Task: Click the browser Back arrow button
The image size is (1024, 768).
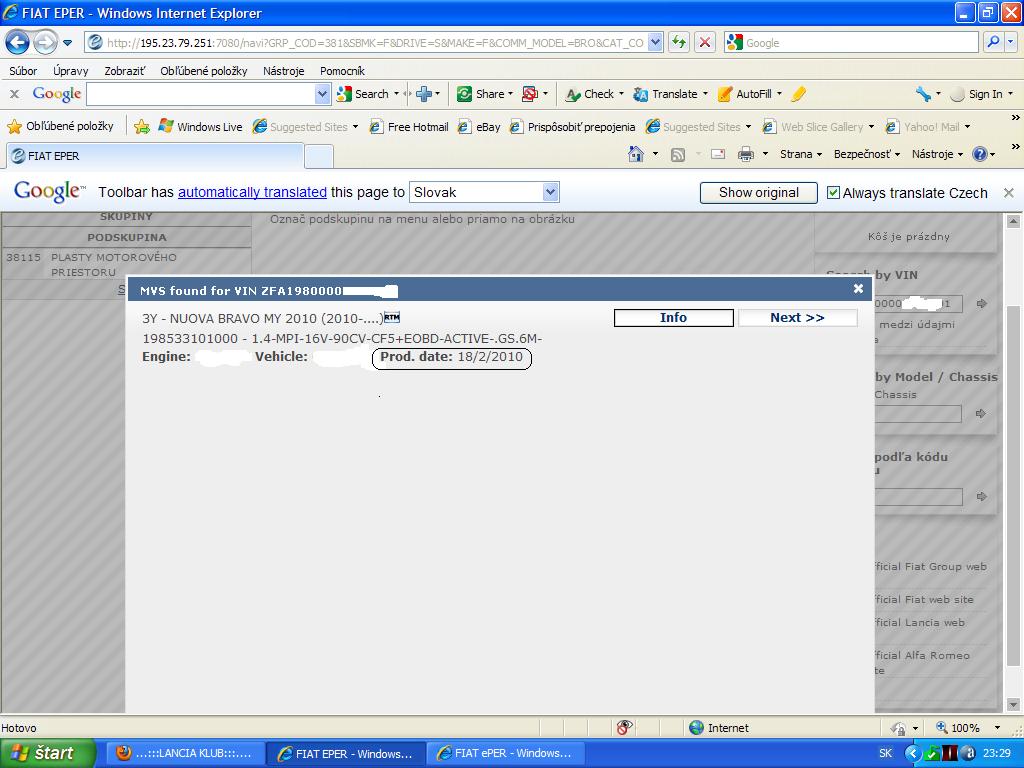Action: 18,42
